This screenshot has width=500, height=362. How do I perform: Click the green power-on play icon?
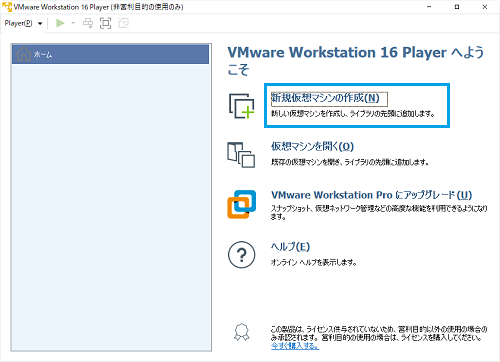[x=60, y=23]
